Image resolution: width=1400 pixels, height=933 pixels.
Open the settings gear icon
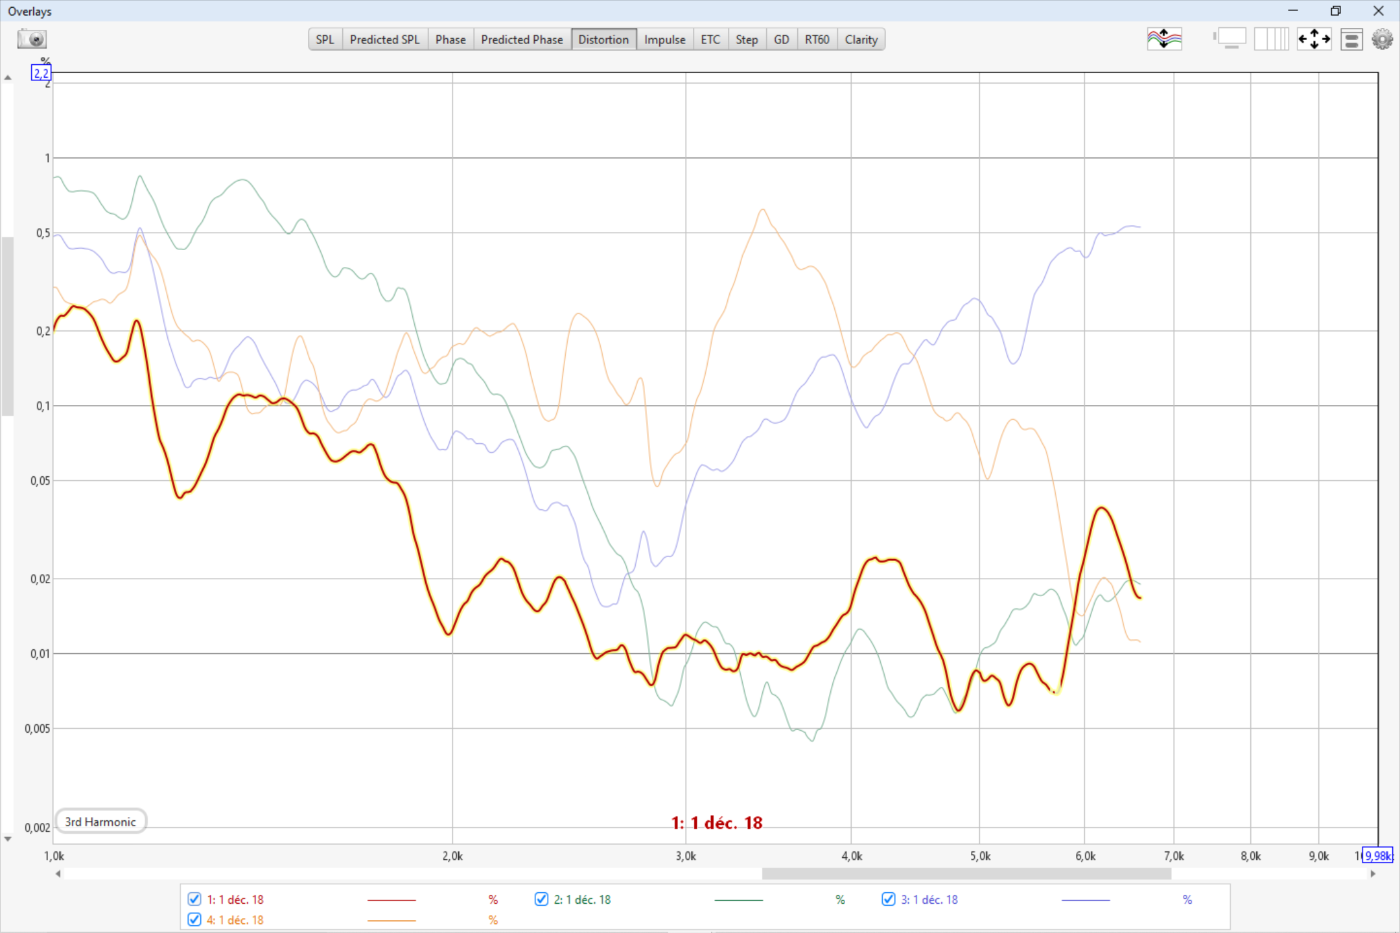pyautogui.click(x=1382, y=39)
